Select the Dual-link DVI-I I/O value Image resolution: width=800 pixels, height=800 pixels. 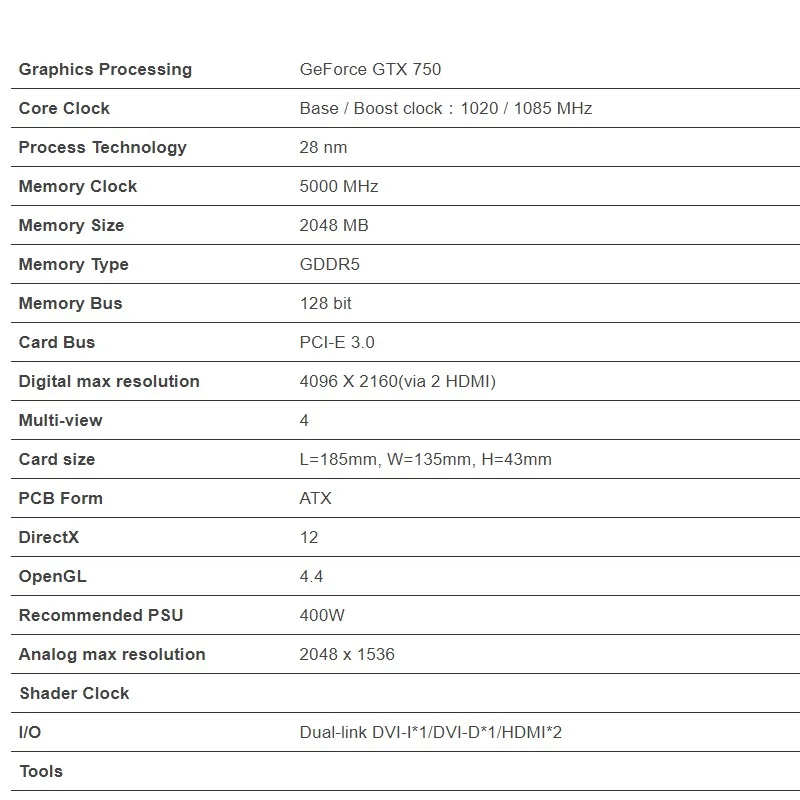click(x=431, y=732)
